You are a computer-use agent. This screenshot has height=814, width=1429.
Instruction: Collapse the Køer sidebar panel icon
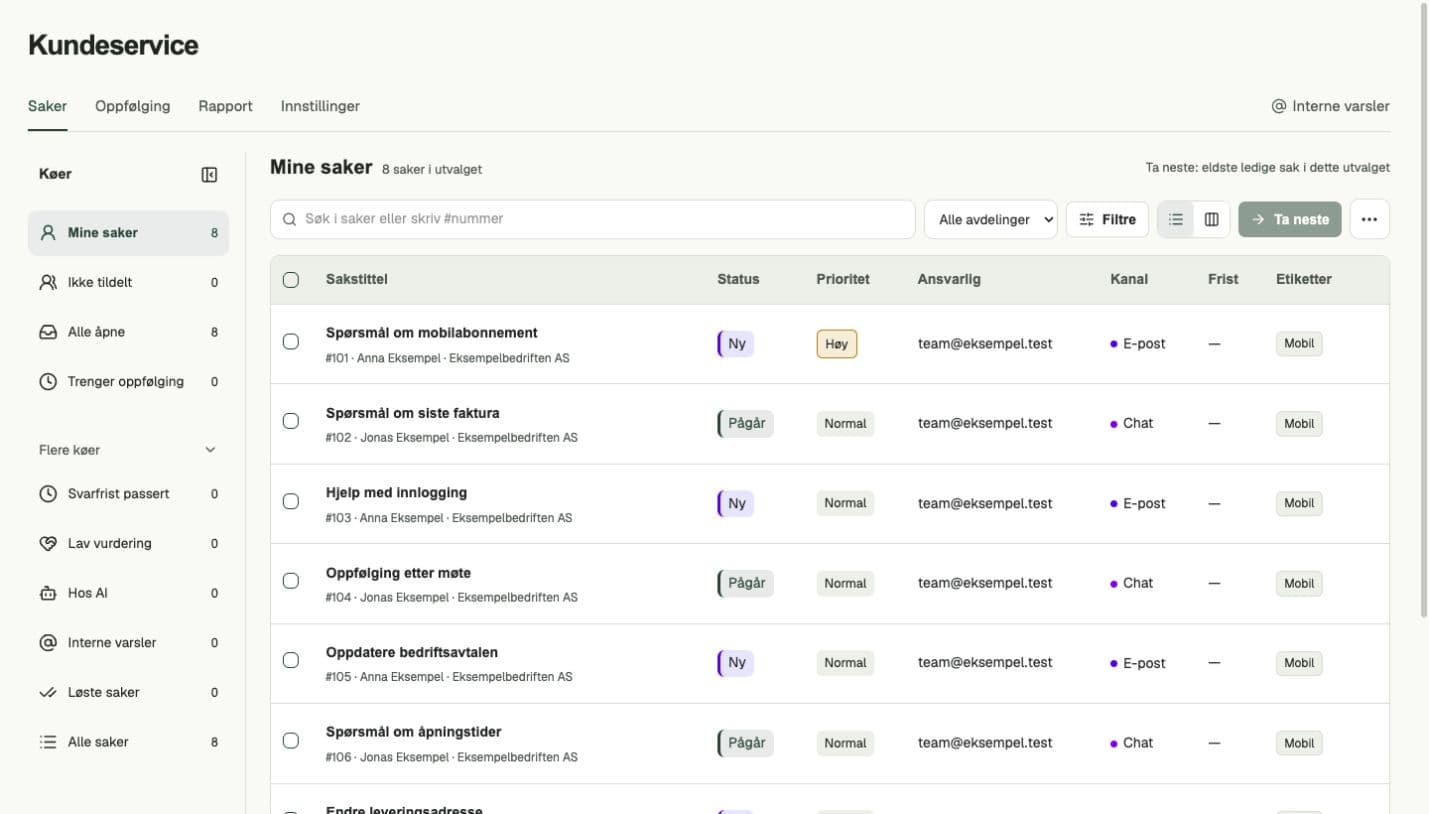209,175
